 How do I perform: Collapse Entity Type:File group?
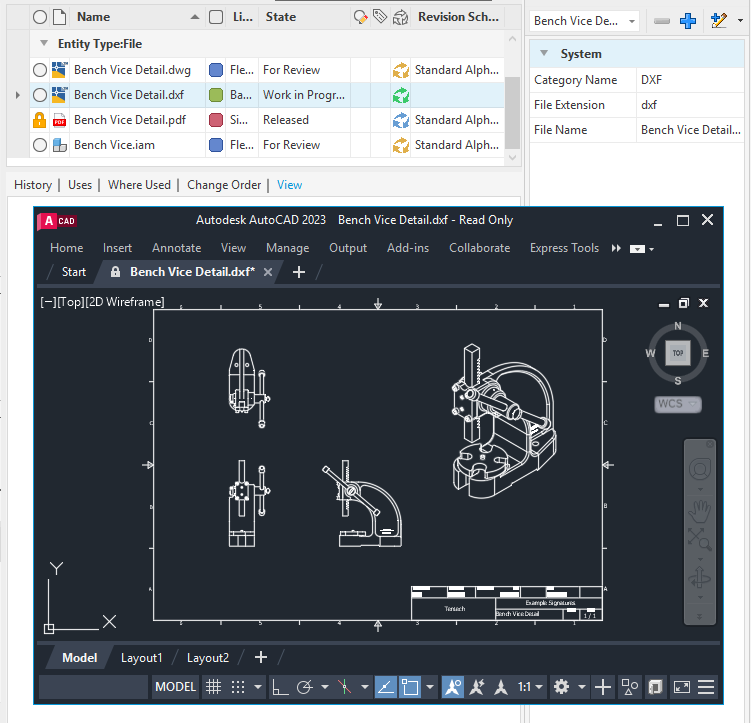click(44, 43)
